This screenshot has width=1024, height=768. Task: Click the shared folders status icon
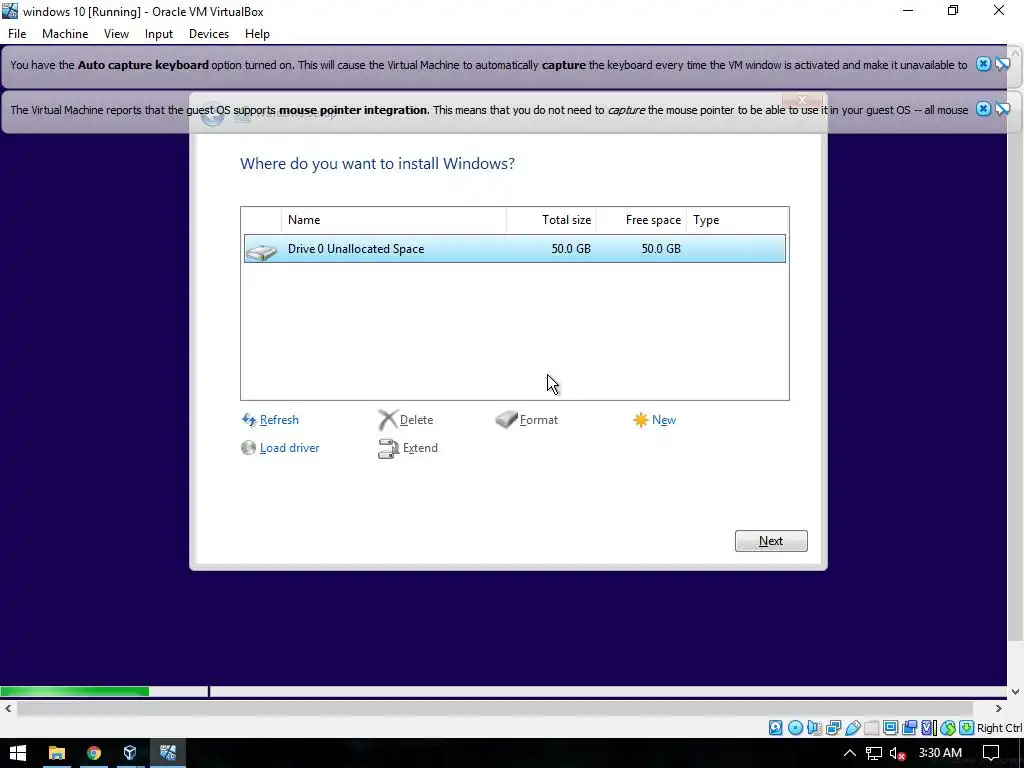[x=872, y=728]
